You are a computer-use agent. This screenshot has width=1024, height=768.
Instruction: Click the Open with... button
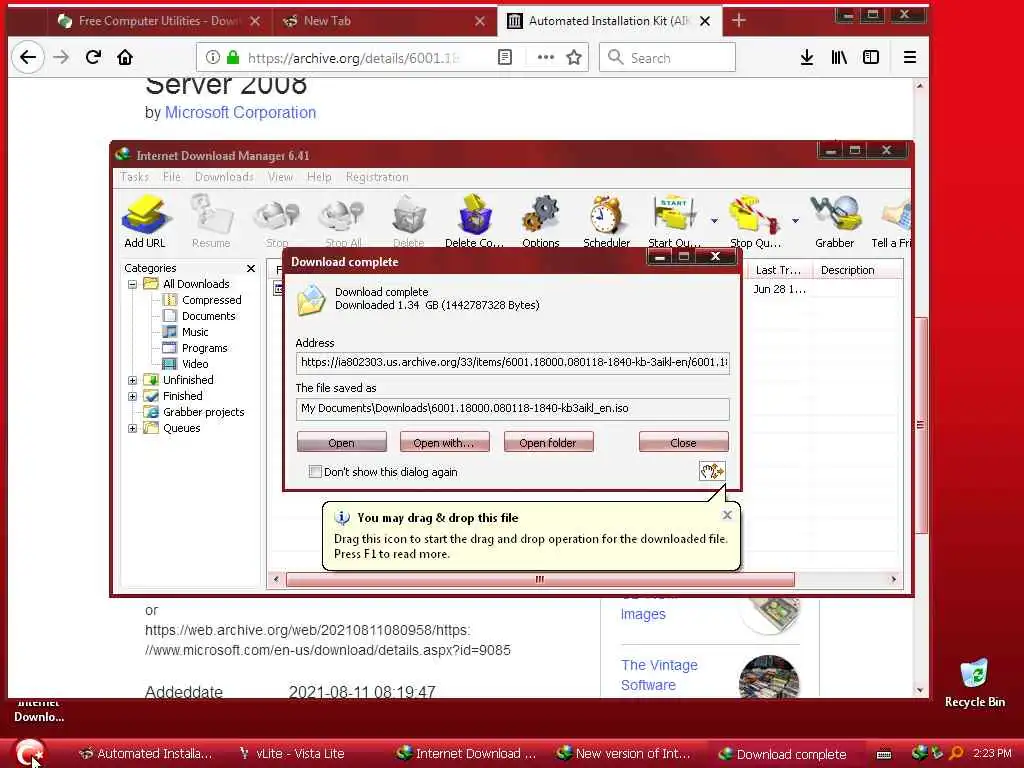click(445, 442)
